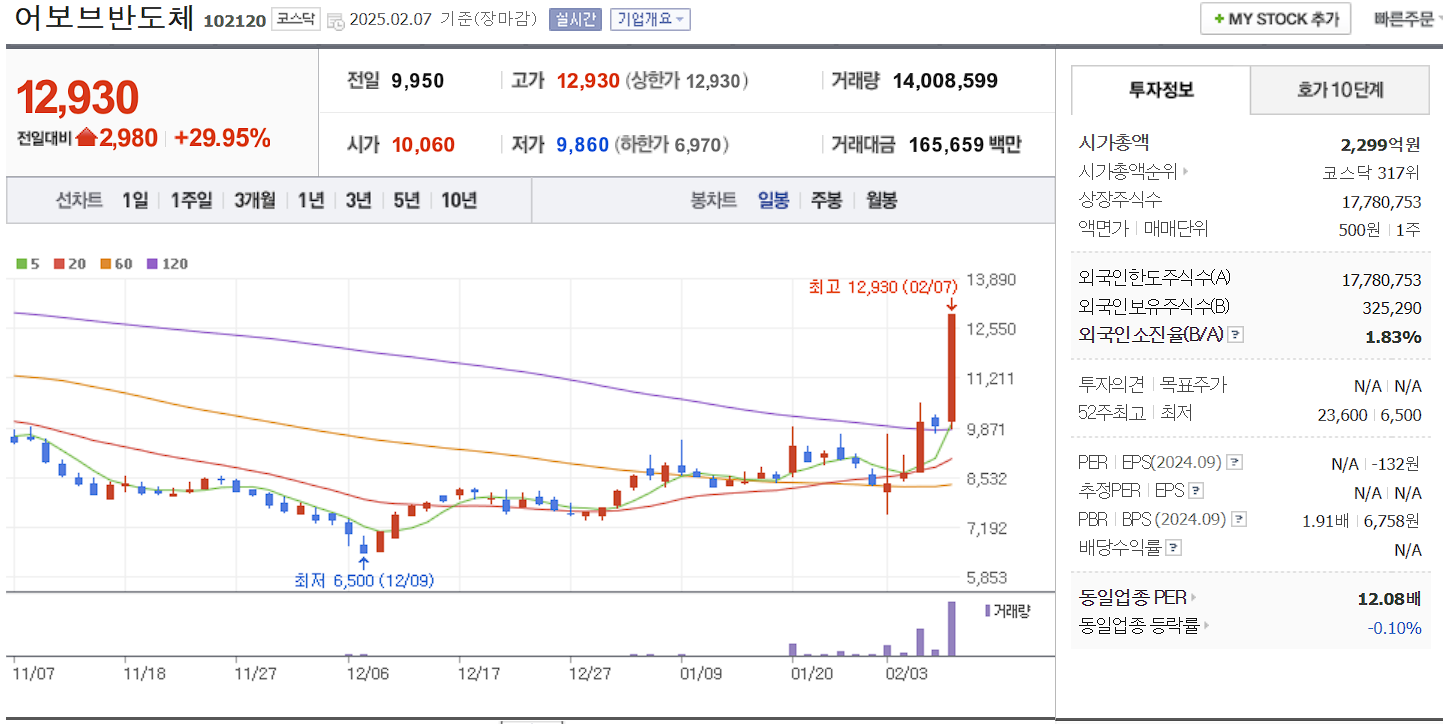Select the 주봉 candle chart tab
This screenshot has height=724, width=1443.
click(x=828, y=200)
